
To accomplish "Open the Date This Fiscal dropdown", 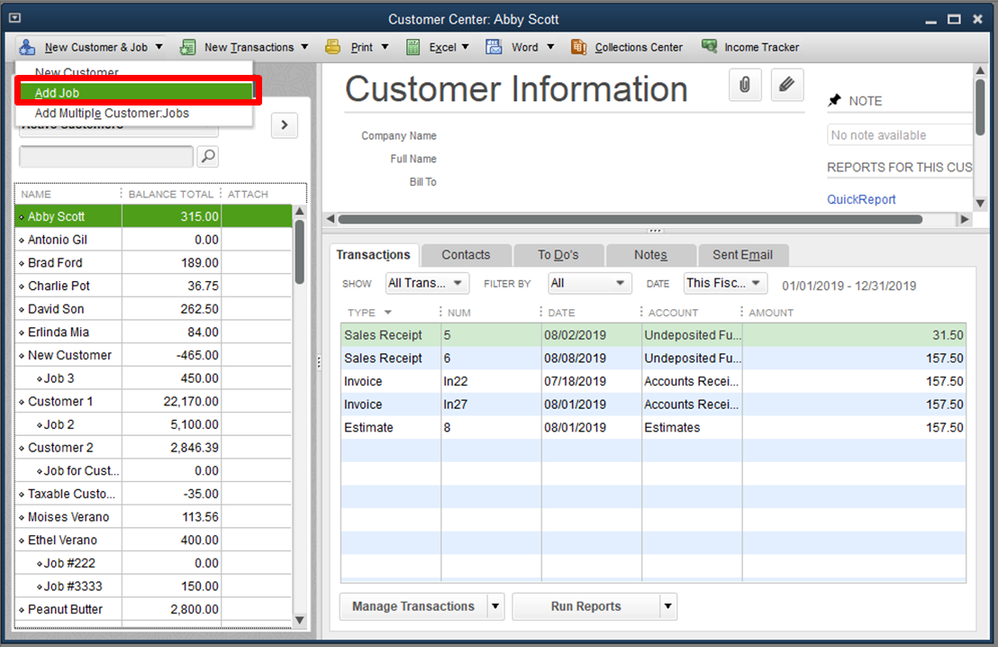I will pos(725,283).
